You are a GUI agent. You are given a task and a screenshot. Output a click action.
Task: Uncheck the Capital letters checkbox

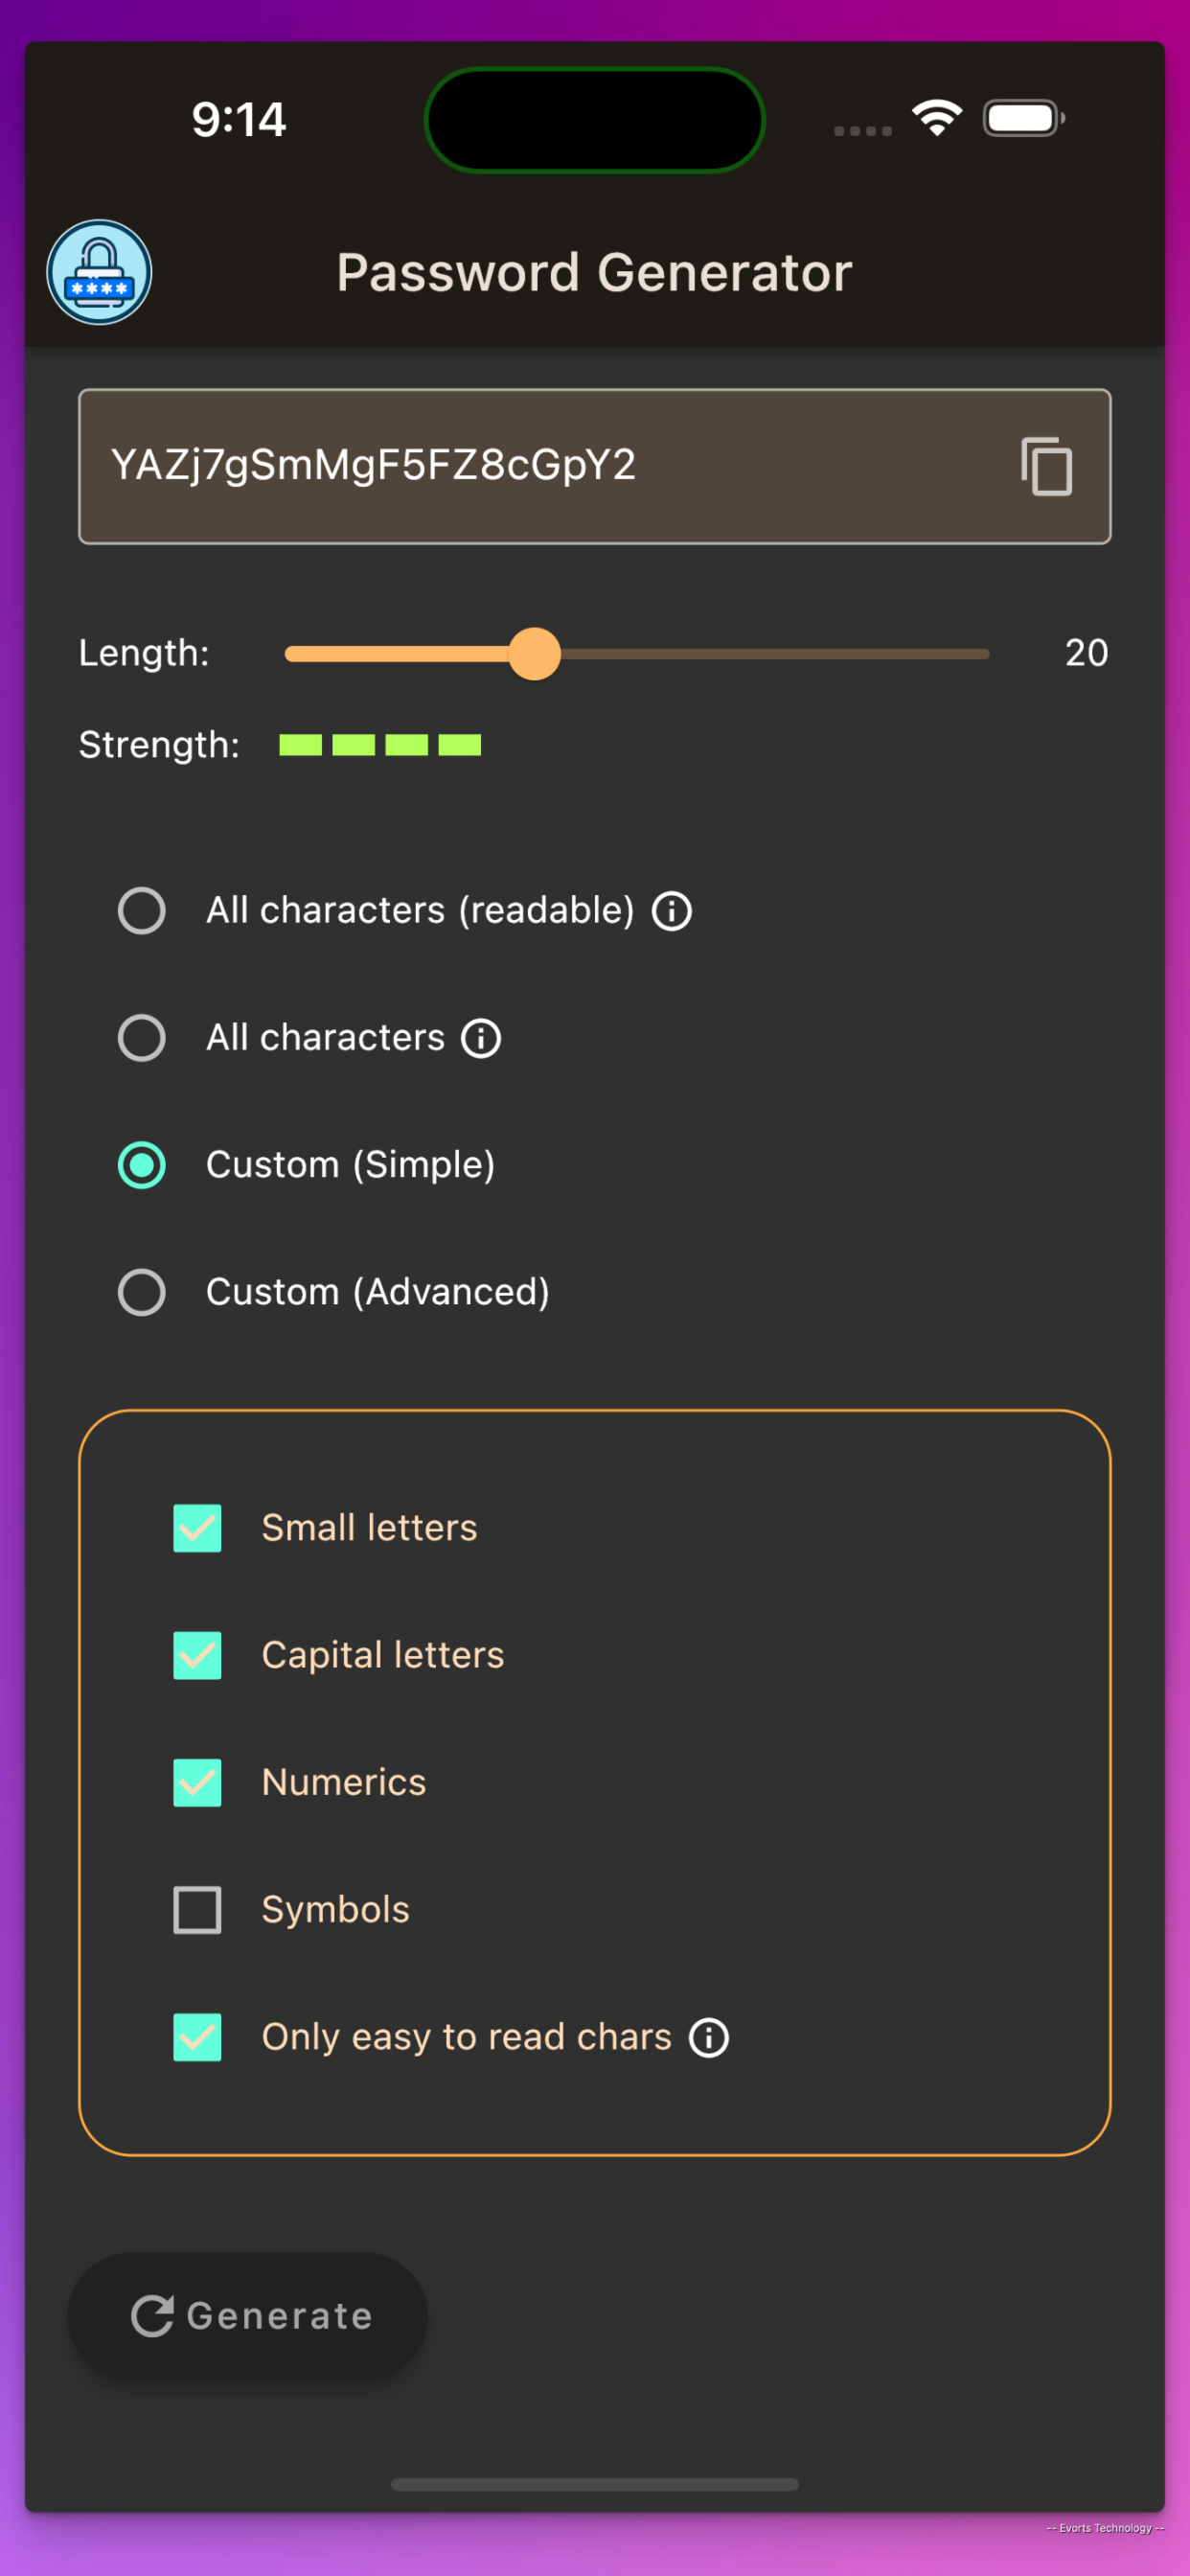(x=197, y=1655)
